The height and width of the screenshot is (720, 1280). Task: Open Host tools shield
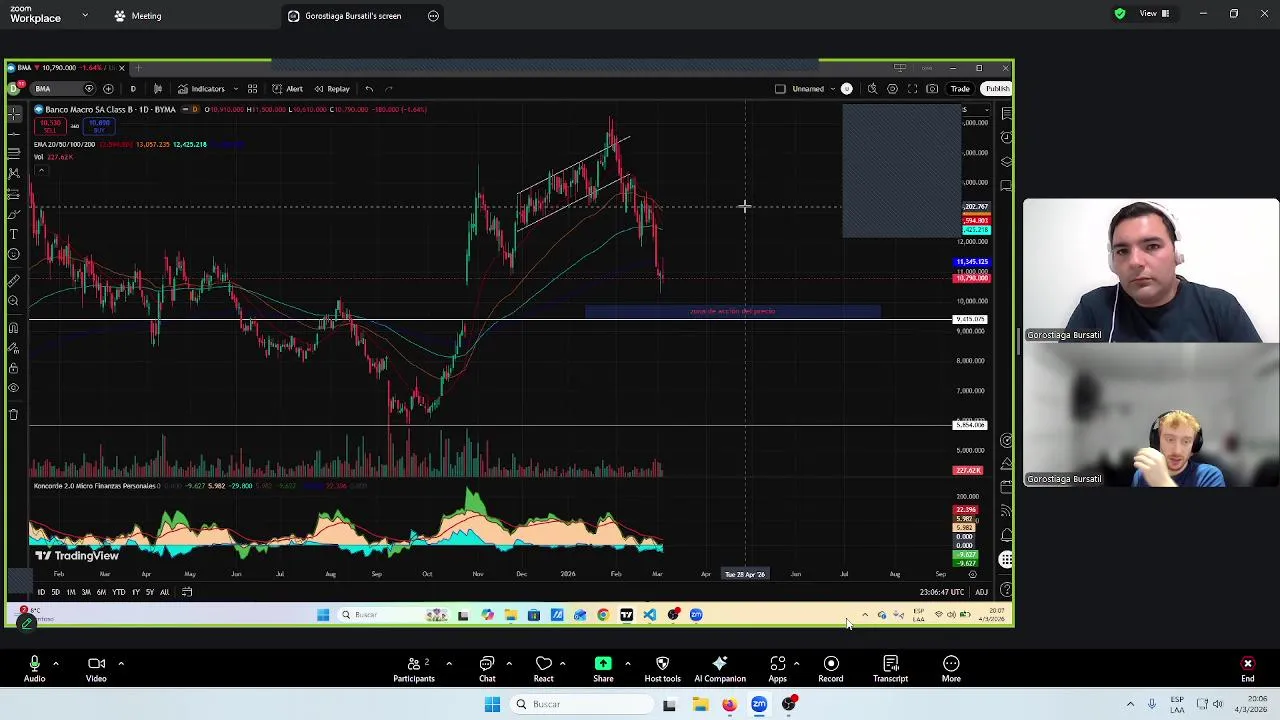point(662,669)
